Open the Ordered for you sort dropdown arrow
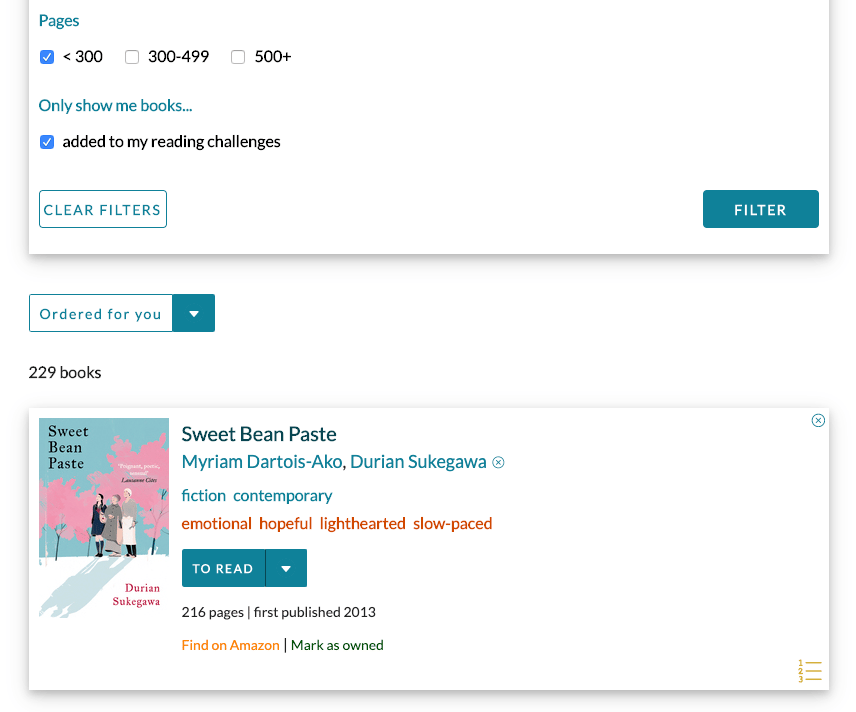The height and width of the screenshot is (712, 856). coord(194,313)
